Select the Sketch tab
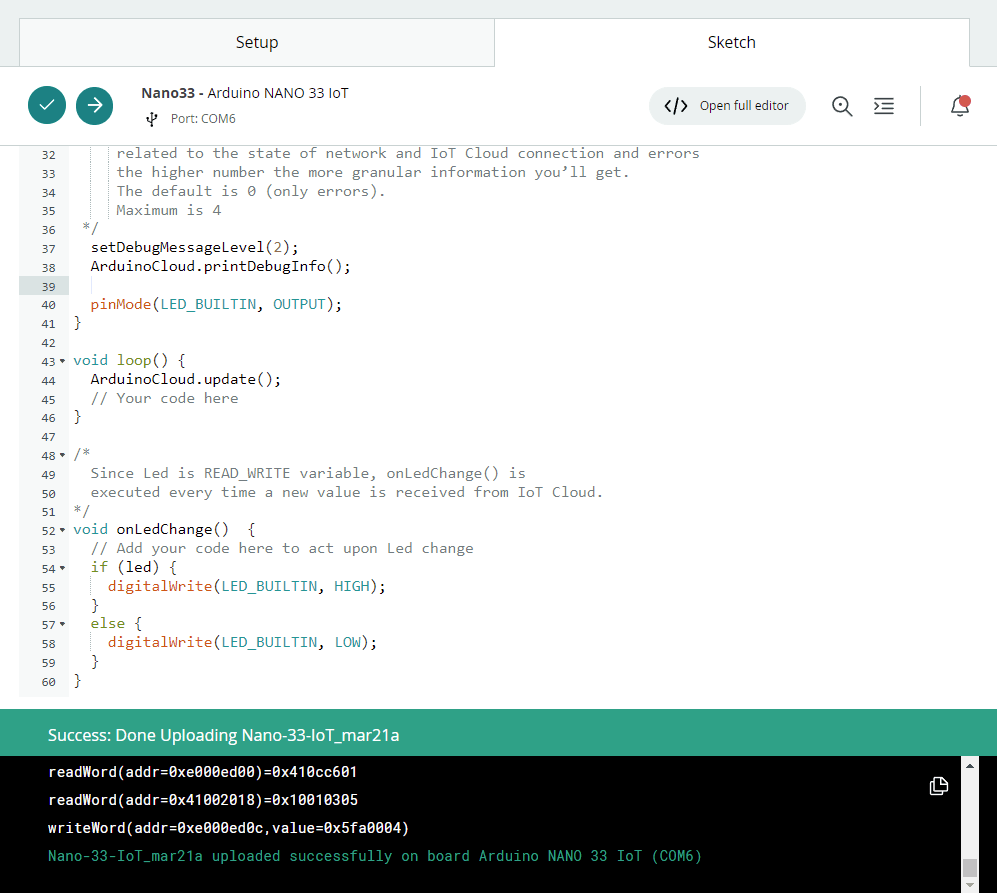 click(732, 43)
